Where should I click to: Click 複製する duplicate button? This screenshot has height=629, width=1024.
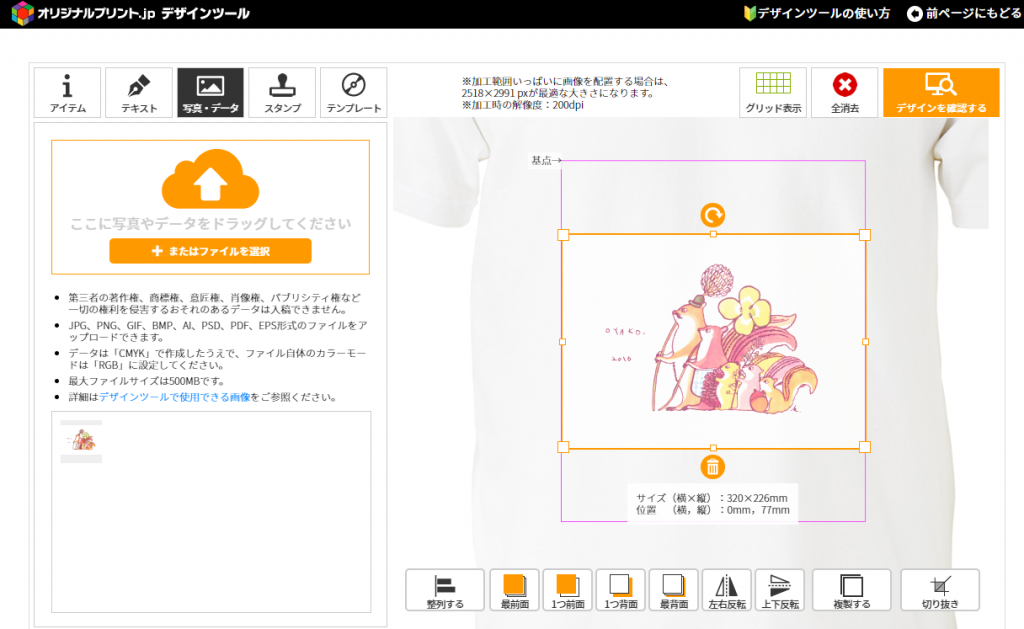coord(852,590)
